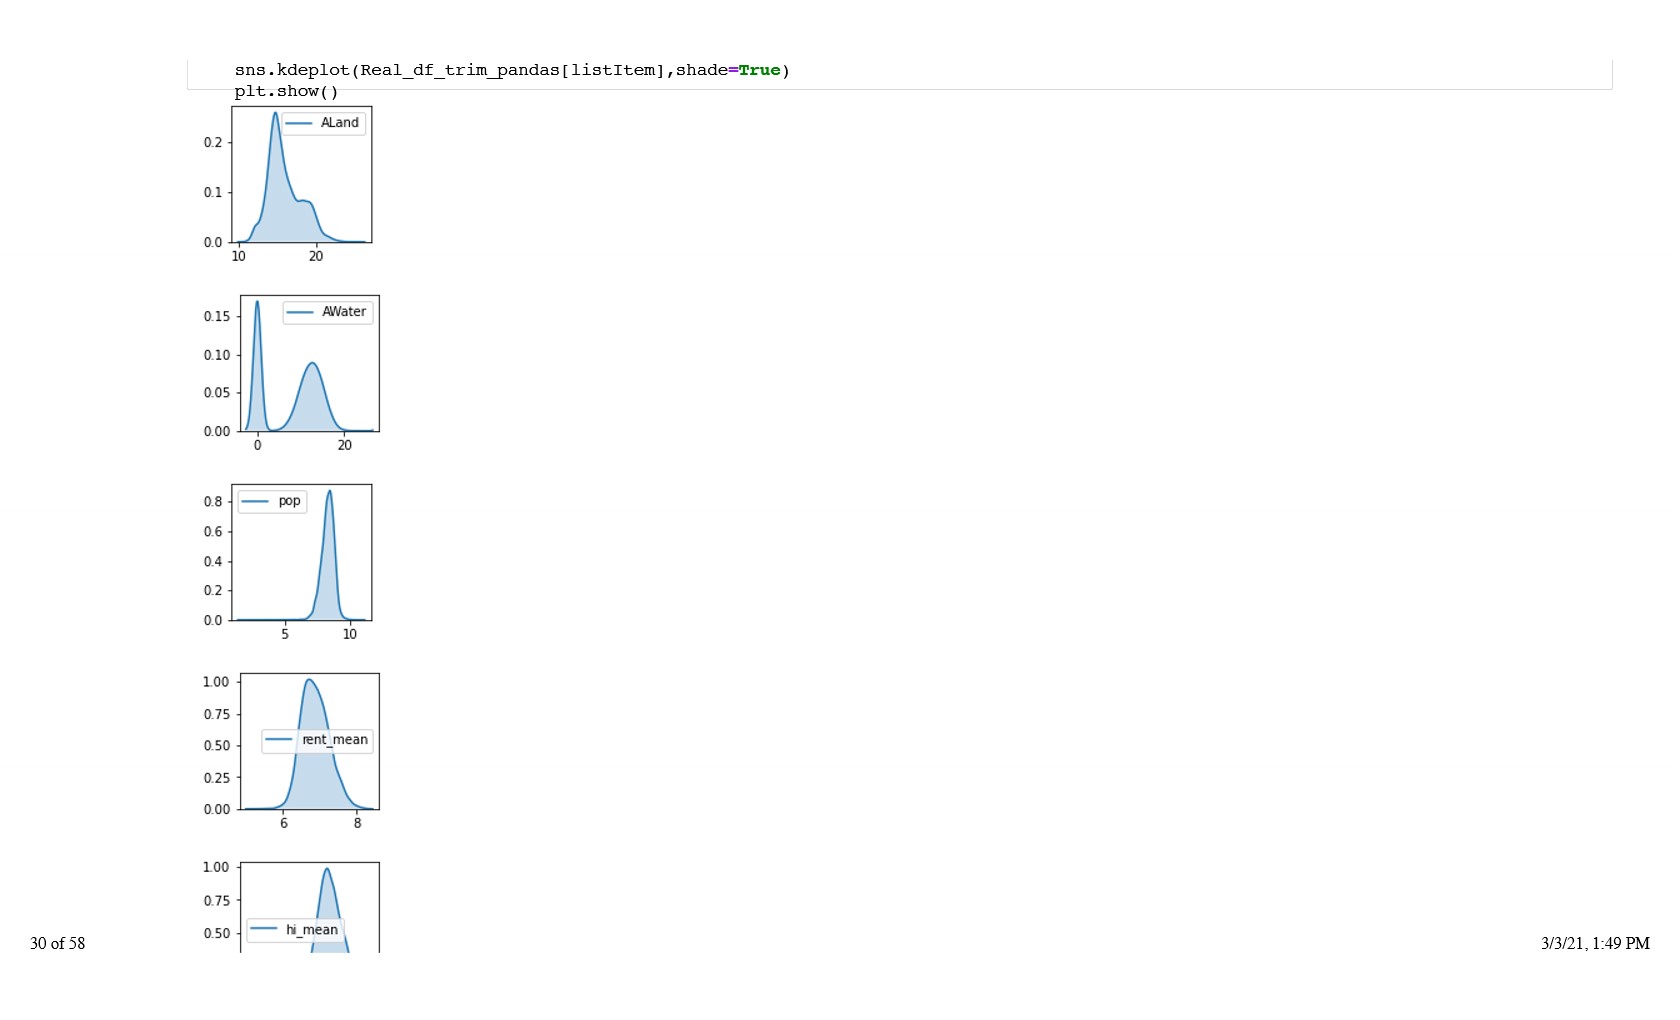
Task: Click the sns.kdeplot code line
Action: click(x=511, y=70)
